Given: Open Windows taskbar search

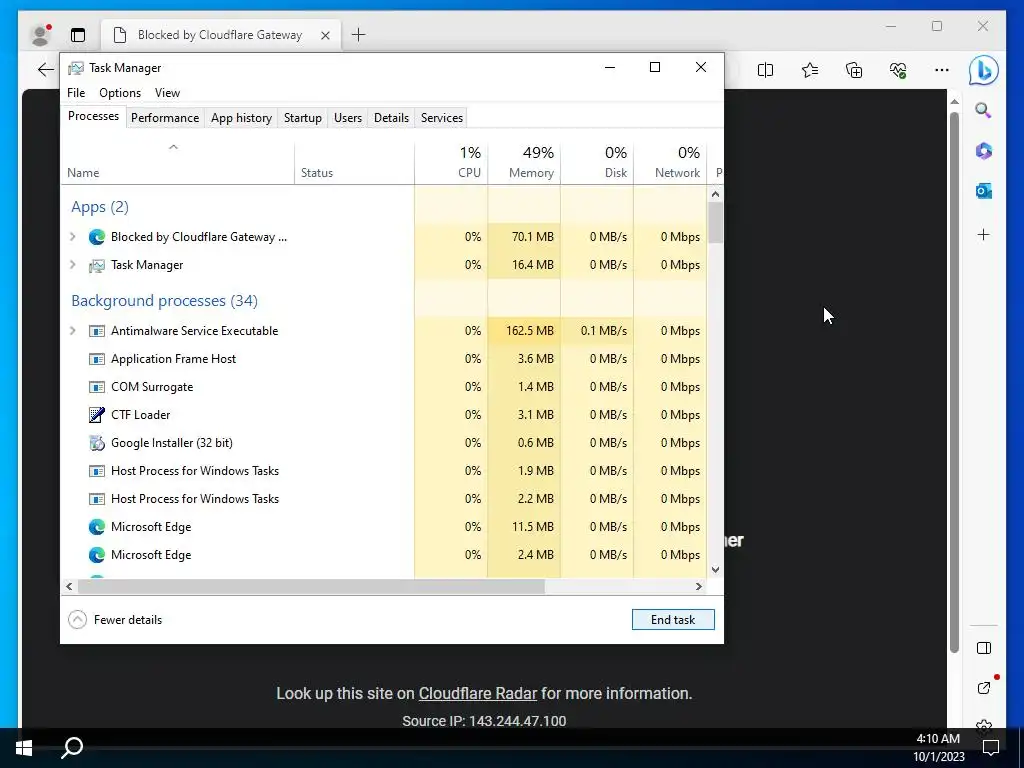Looking at the screenshot, I should coord(72,748).
